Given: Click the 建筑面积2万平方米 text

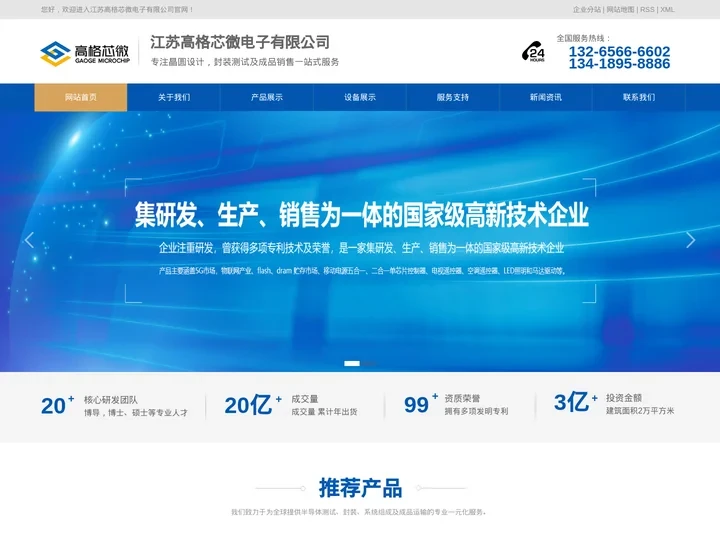Looking at the screenshot, I should [640, 411].
